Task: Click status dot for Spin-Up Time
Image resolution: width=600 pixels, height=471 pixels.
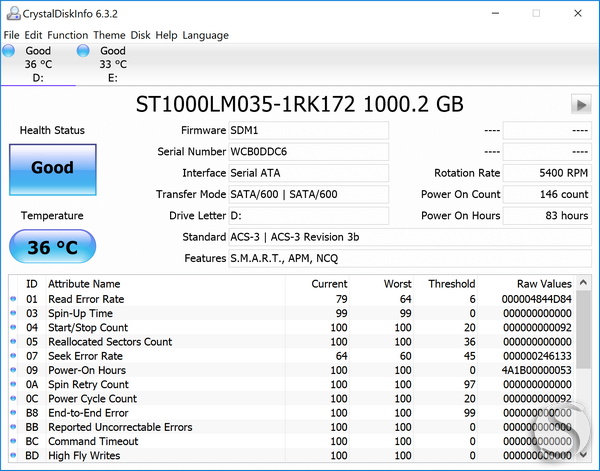Action: (13, 313)
